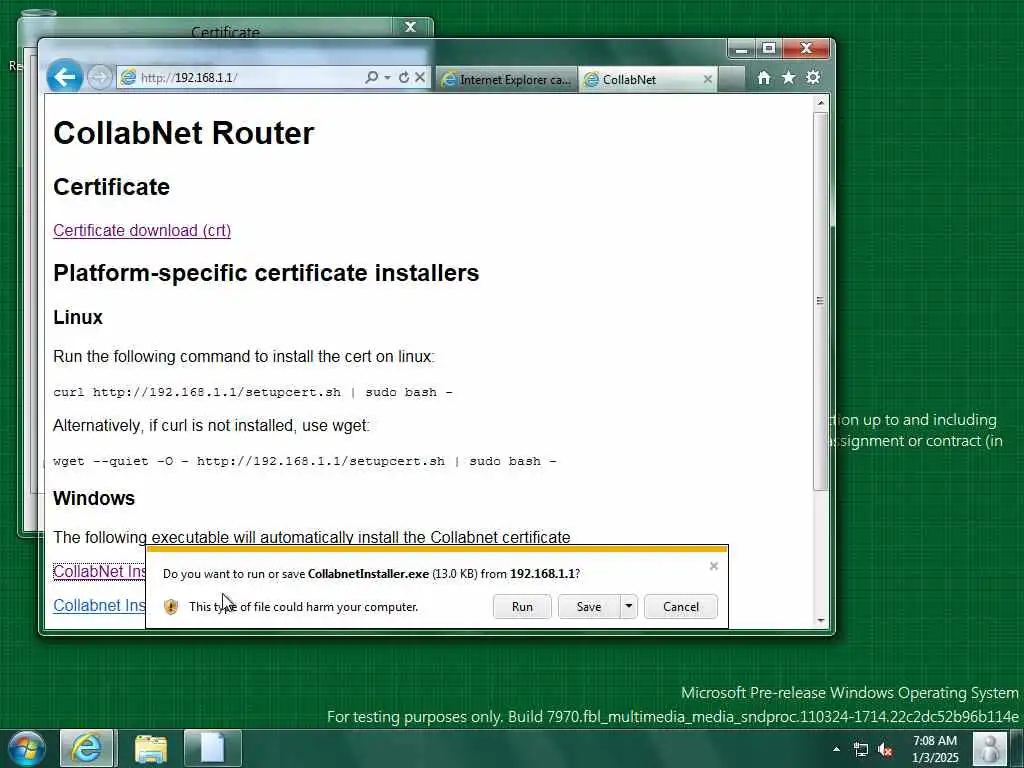Minimize the Internet Explorer window
Image resolution: width=1024 pixels, height=768 pixels.
(x=742, y=49)
